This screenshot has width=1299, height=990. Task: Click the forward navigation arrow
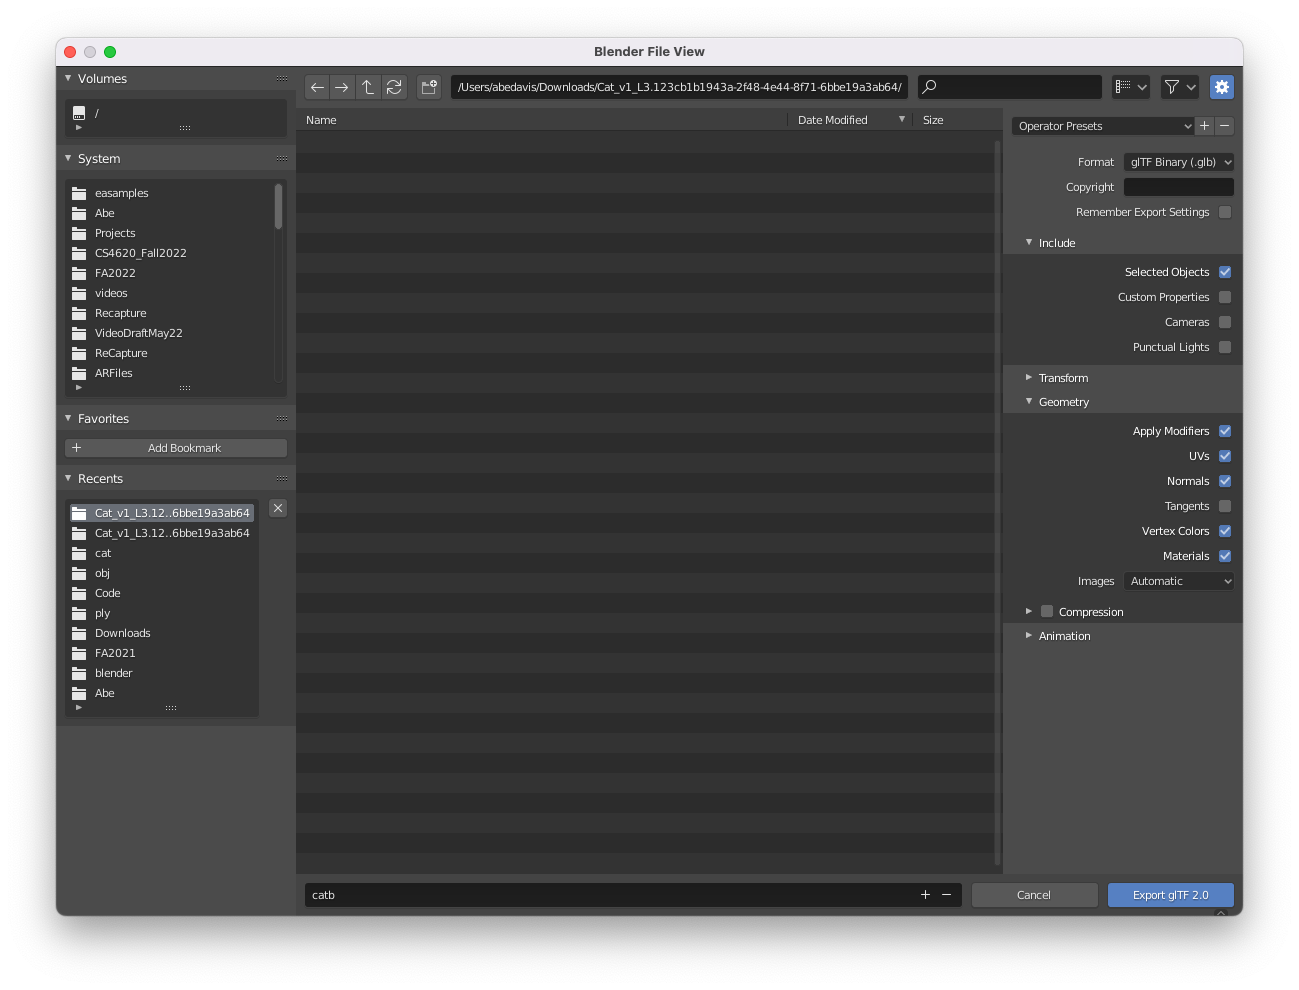coord(342,87)
